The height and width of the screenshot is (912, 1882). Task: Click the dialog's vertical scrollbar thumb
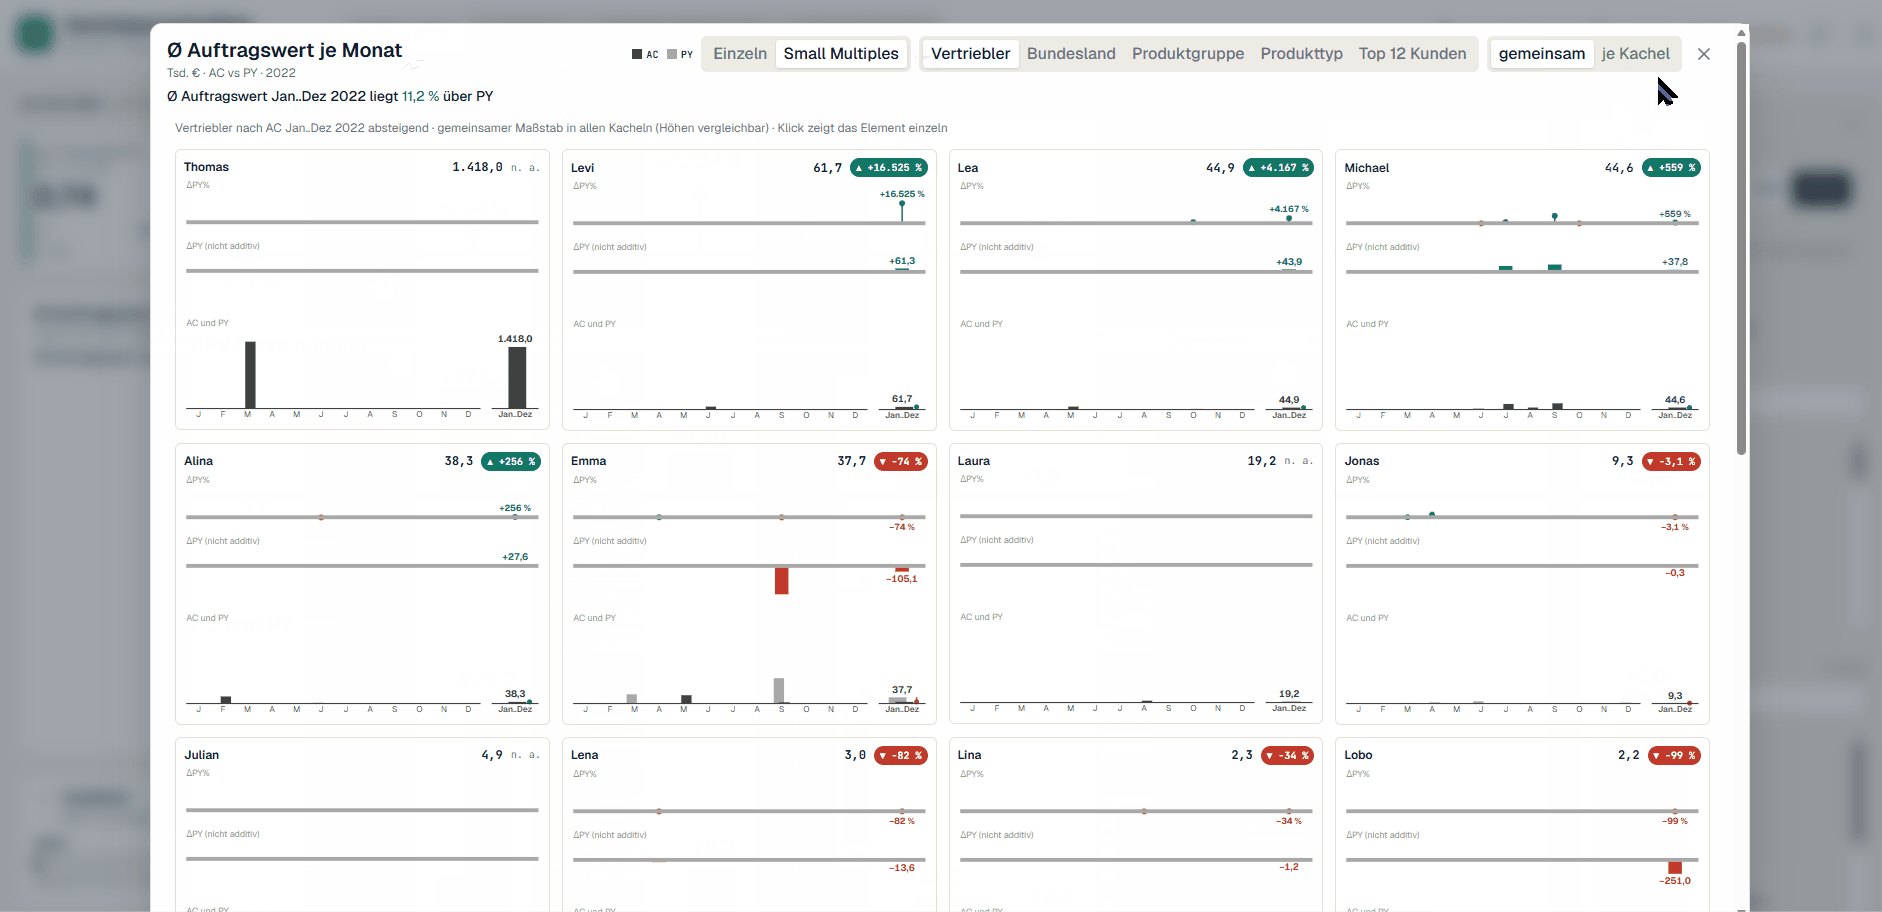pyautogui.click(x=1741, y=248)
